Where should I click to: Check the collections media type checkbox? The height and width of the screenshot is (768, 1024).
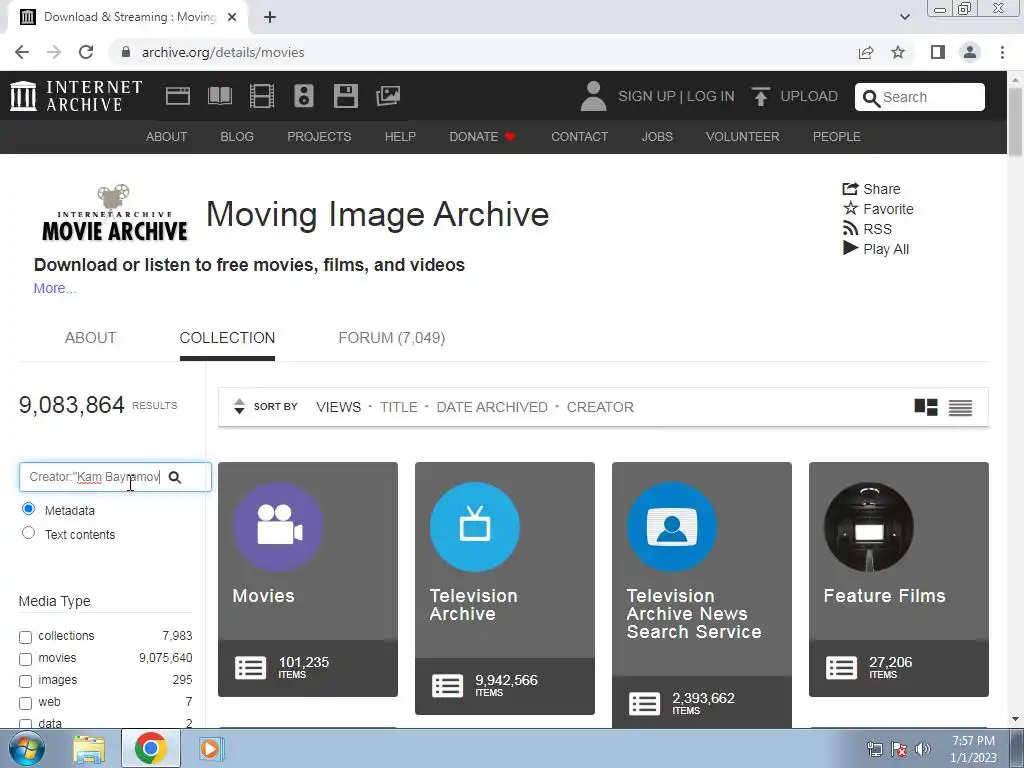[25, 637]
